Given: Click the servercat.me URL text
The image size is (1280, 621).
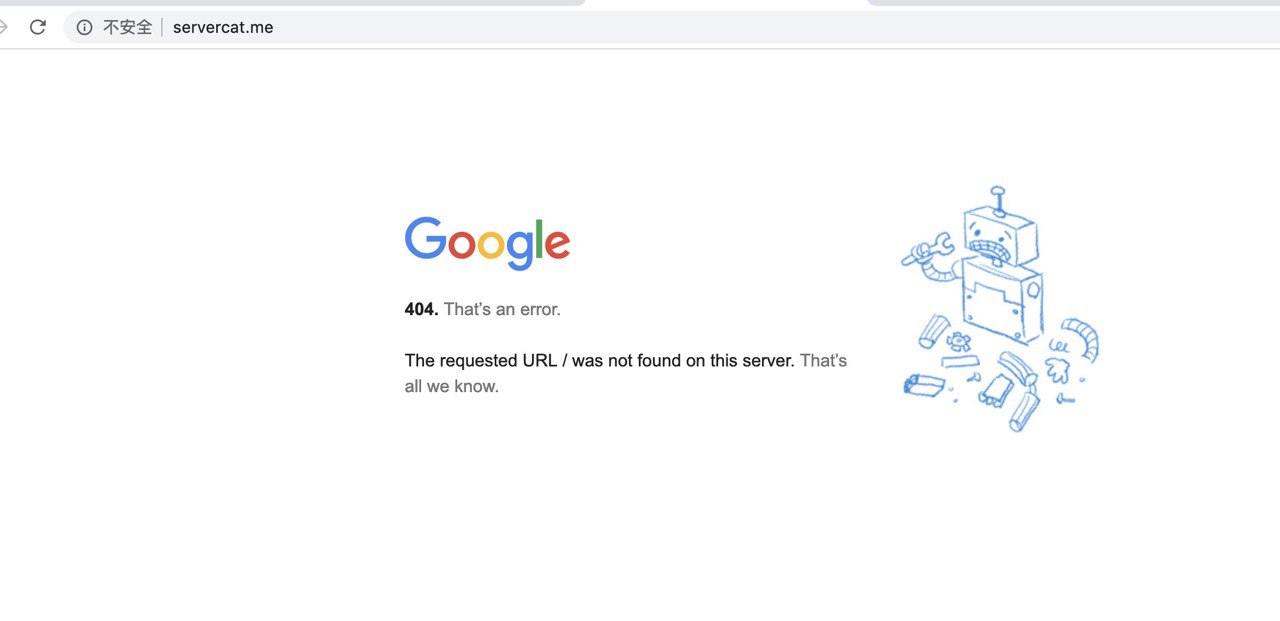Looking at the screenshot, I should tap(223, 27).
